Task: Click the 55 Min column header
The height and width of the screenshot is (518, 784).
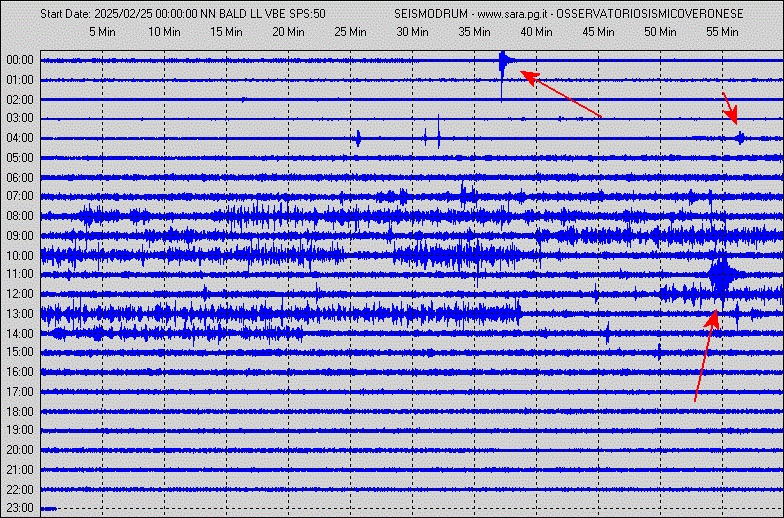Action: point(722,32)
